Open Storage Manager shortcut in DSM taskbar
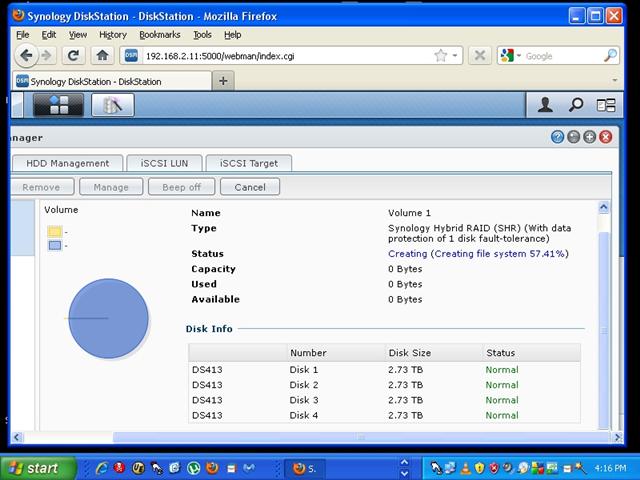The width and height of the screenshot is (640, 480). tap(113, 105)
